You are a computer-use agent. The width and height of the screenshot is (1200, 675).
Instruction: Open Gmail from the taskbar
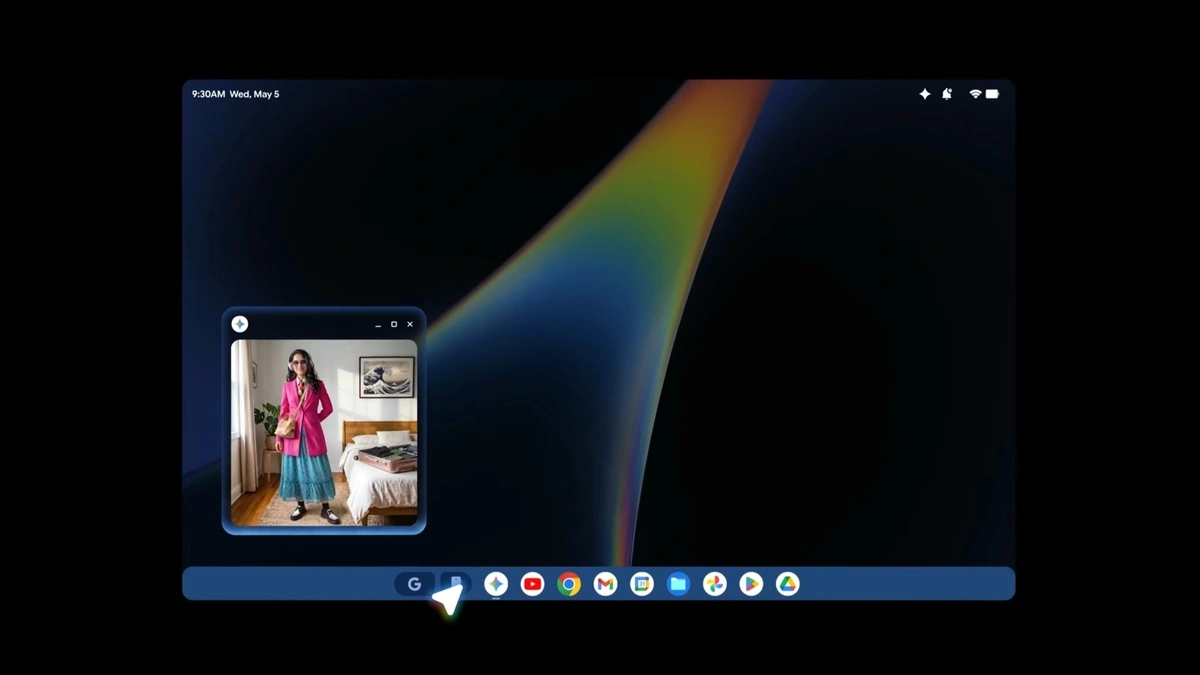[605, 584]
